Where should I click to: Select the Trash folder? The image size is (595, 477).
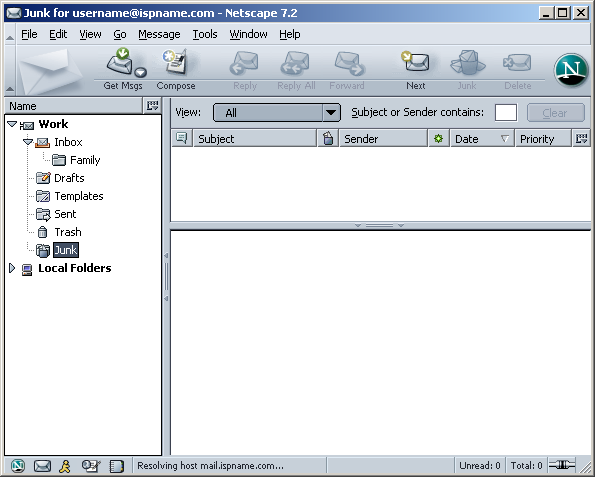68,232
